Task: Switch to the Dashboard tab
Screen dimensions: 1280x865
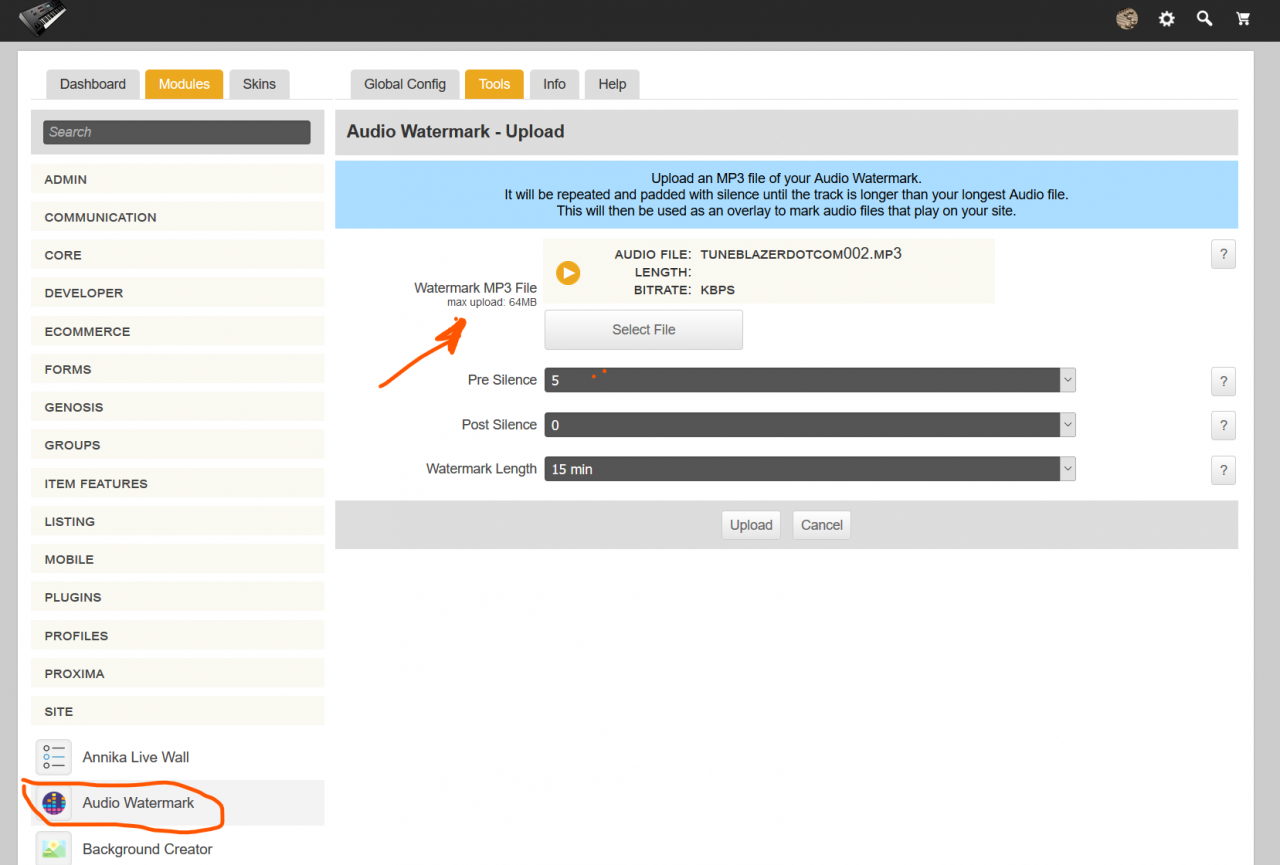Action: [92, 84]
